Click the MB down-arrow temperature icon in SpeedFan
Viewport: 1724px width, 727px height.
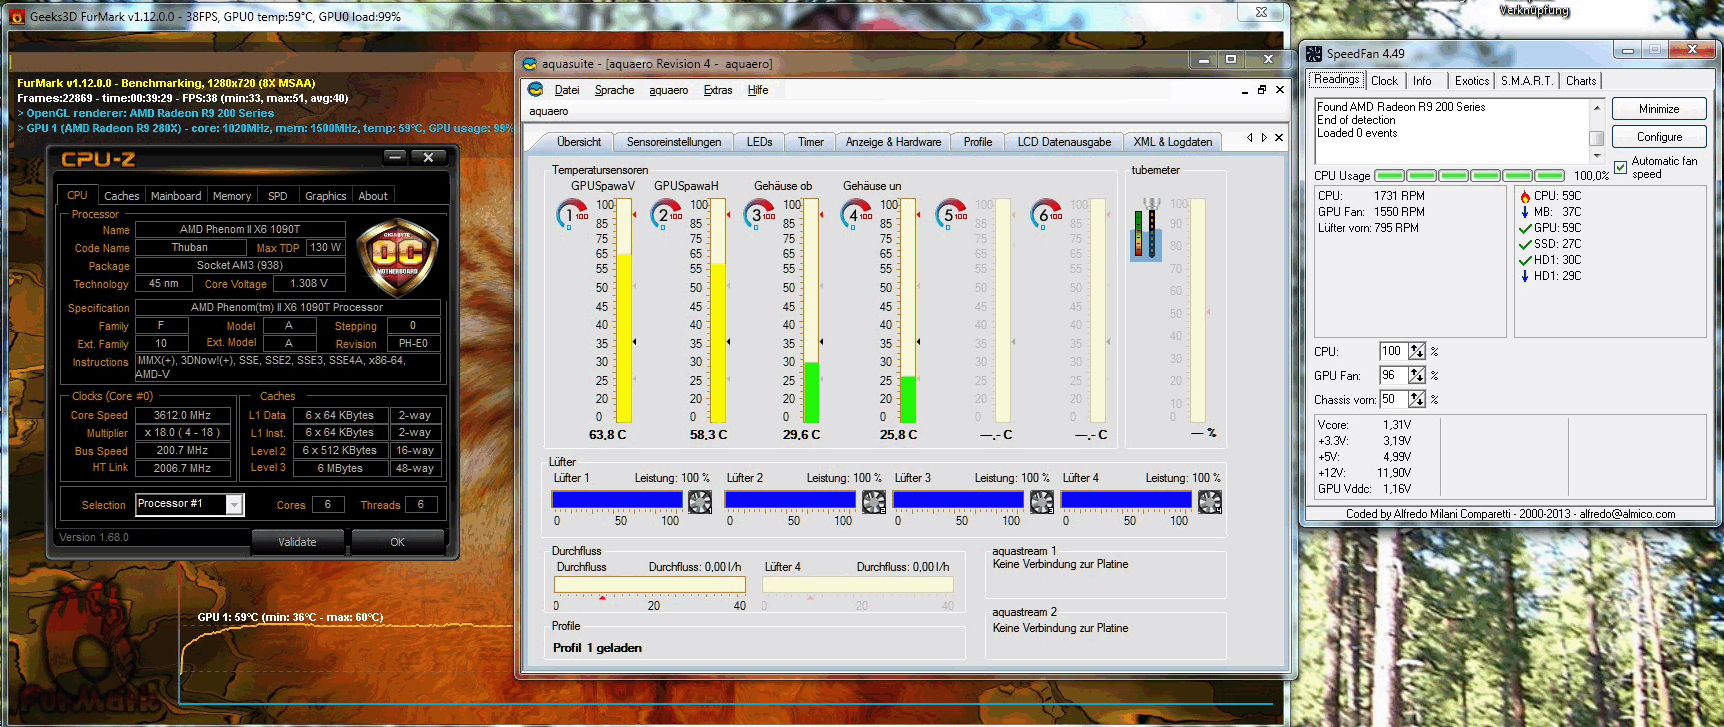coord(1525,212)
